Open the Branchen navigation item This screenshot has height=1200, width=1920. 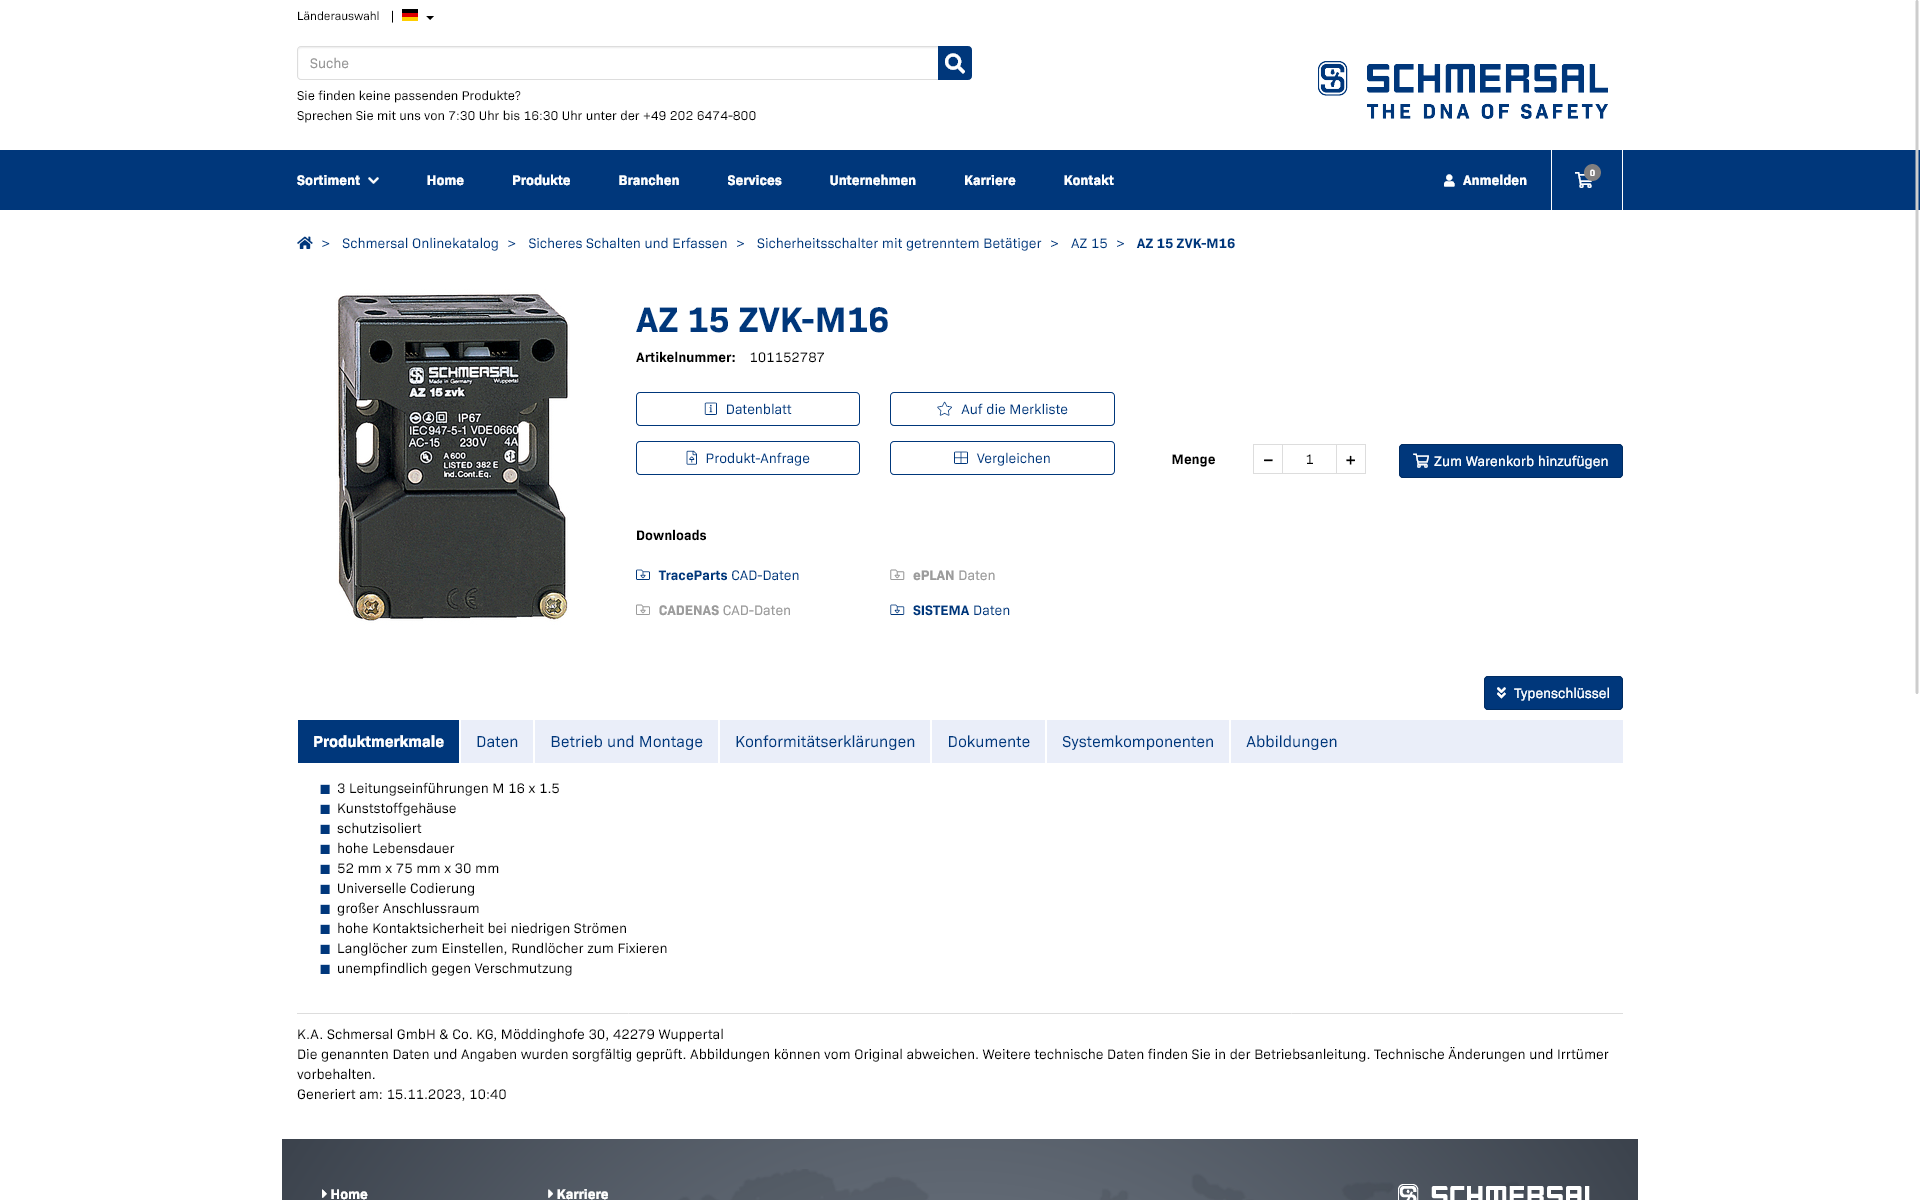click(648, 180)
